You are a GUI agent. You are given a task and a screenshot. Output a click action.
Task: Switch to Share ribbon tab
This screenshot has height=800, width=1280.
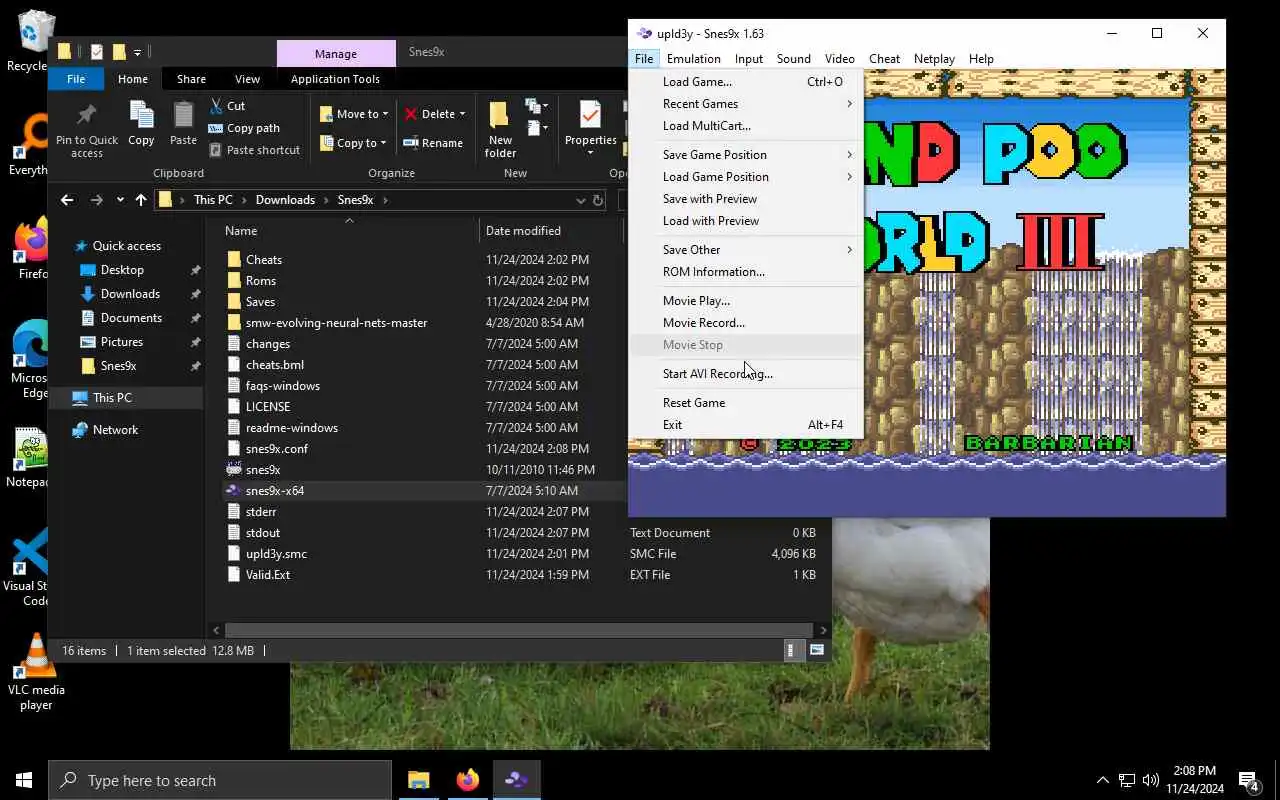pos(191,79)
